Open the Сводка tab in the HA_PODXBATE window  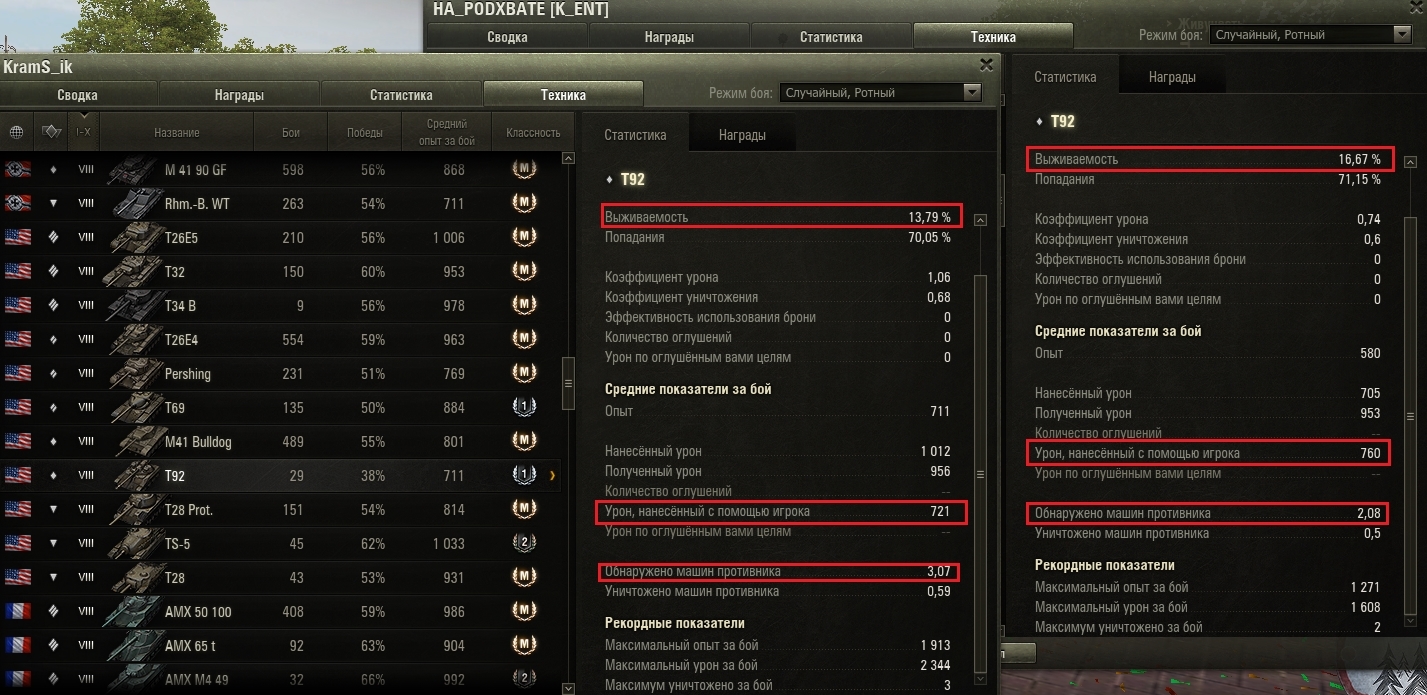(x=507, y=37)
